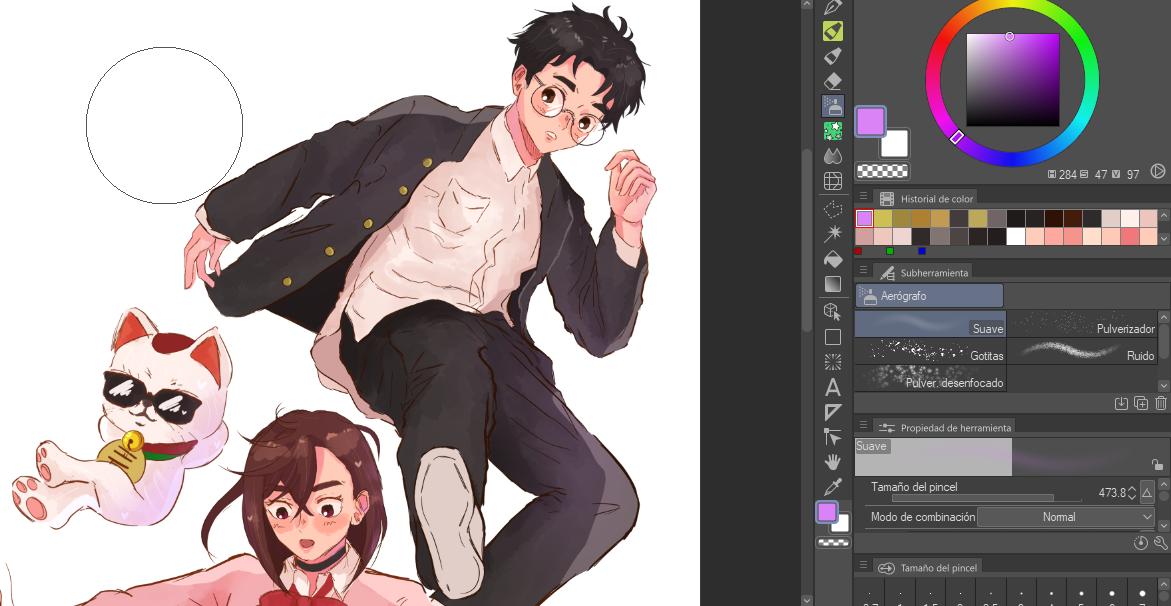The image size is (1171, 606).
Task: Delete sub tool with trash icon
Action: point(1161,404)
